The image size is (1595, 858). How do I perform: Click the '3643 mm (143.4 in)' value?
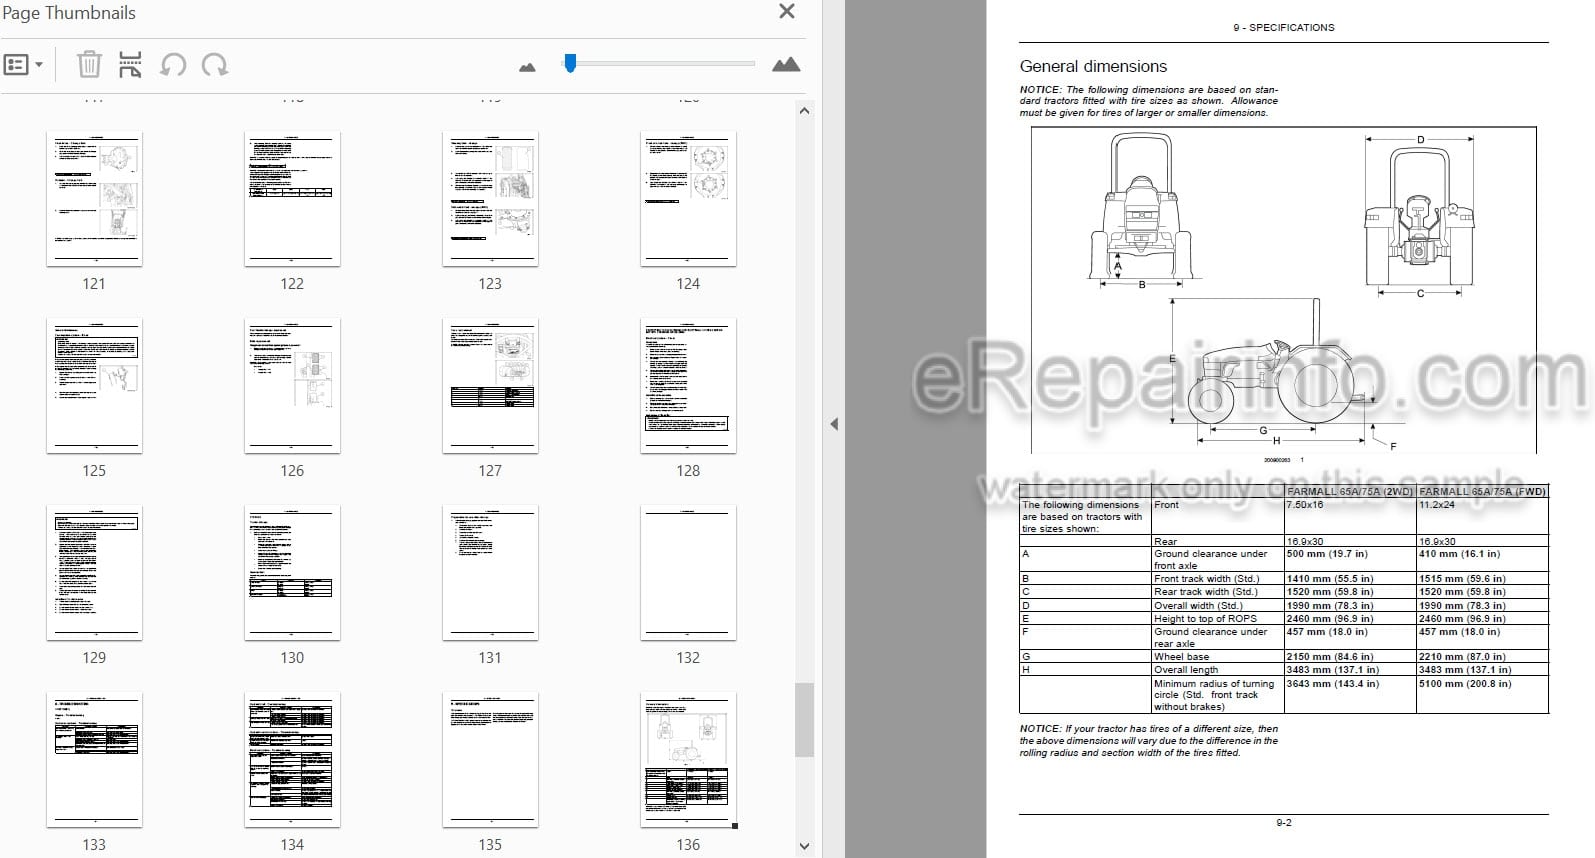pos(1333,684)
